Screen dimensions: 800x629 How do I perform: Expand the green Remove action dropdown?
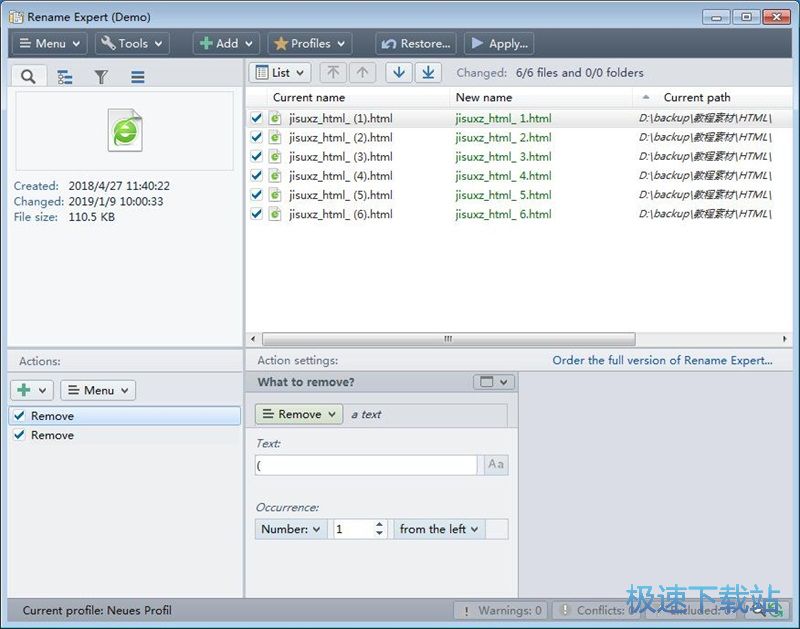tap(299, 414)
